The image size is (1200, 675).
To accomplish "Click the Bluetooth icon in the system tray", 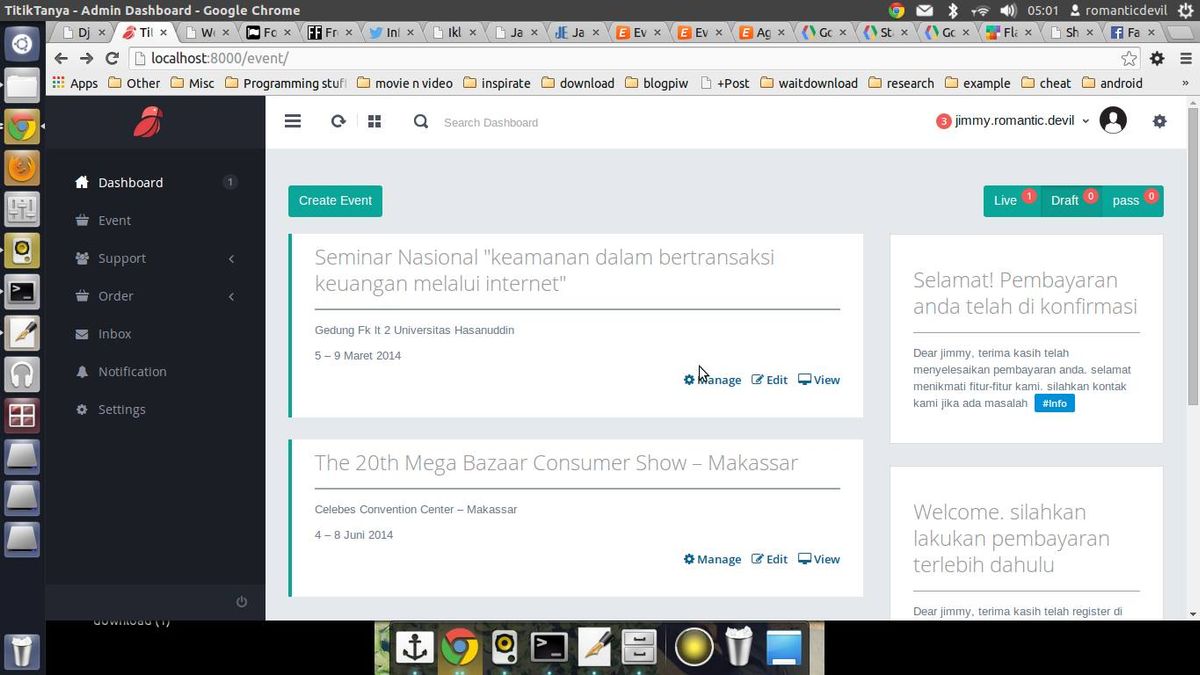I will [953, 10].
